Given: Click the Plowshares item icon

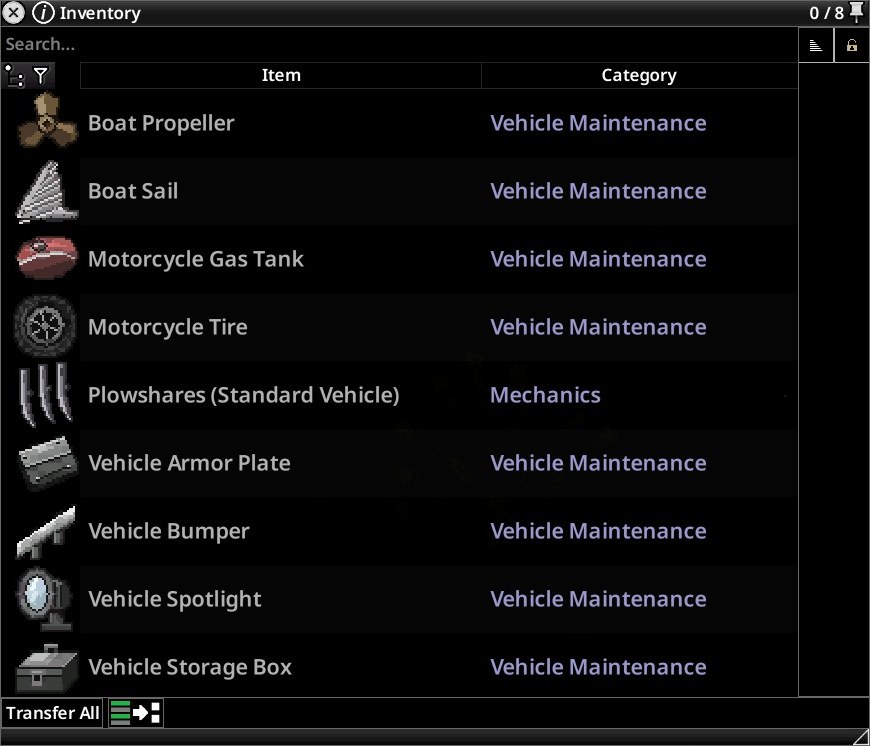Looking at the screenshot, I should coord(45,394).
